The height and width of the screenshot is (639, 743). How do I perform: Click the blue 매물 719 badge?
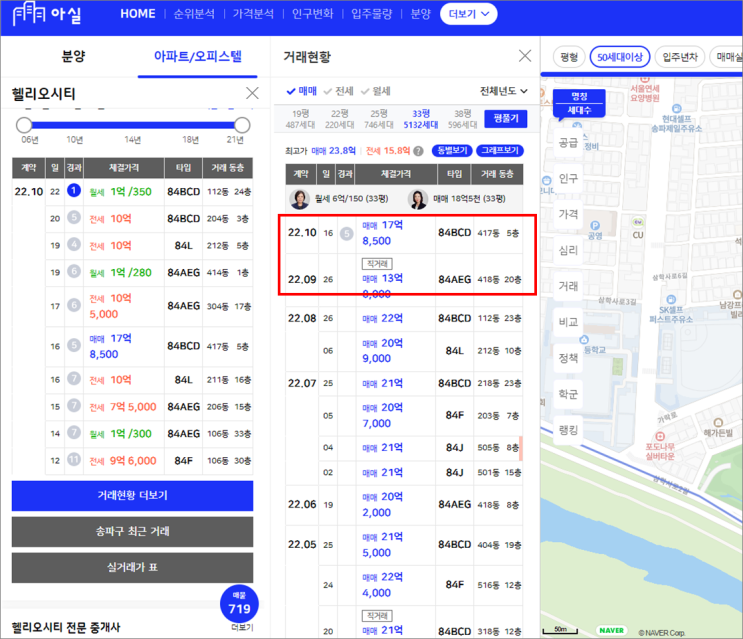[x=239, y=604]
